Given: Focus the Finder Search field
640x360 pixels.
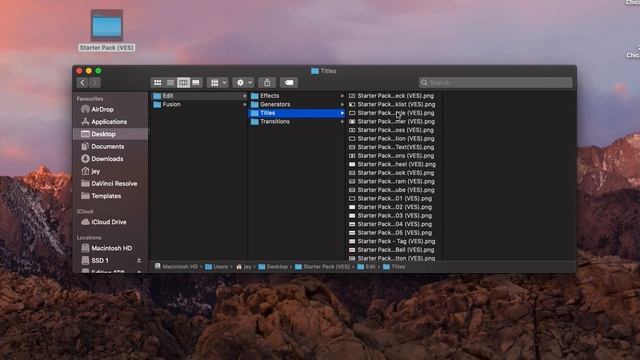Looking at the screenshot, I should pos(496,83).
